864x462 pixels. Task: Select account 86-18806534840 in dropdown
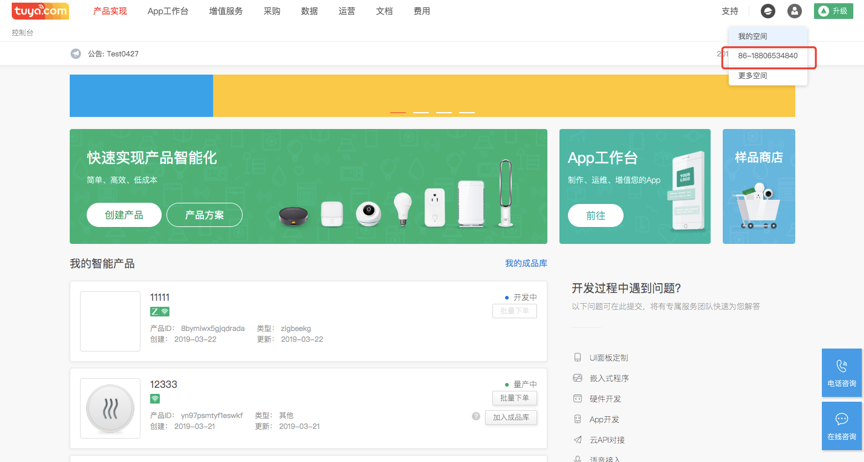point(768,56)
